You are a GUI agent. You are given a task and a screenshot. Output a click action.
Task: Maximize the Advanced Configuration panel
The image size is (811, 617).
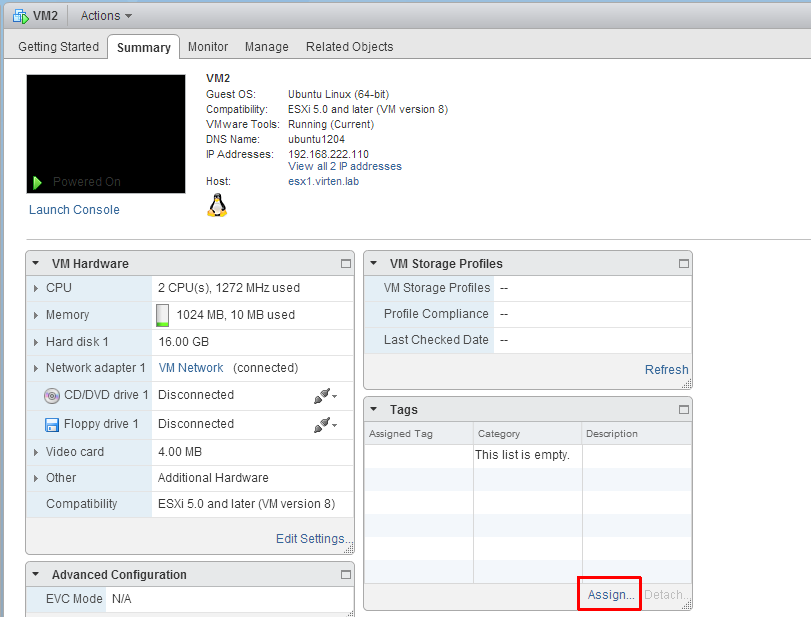point(346,575)
